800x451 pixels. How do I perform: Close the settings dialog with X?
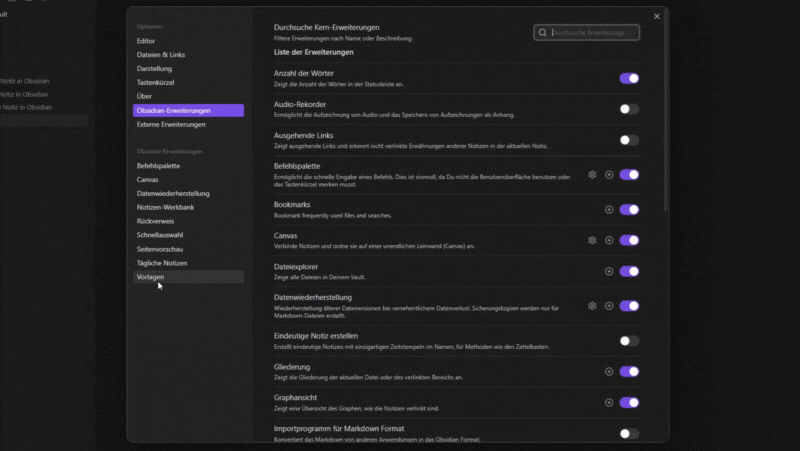click(x=657, y=16)
